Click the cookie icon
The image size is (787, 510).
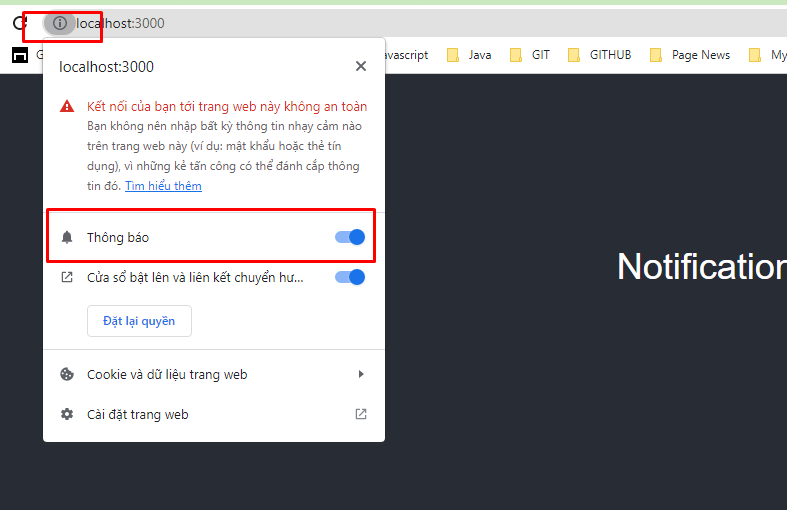[x=67, y=374]
